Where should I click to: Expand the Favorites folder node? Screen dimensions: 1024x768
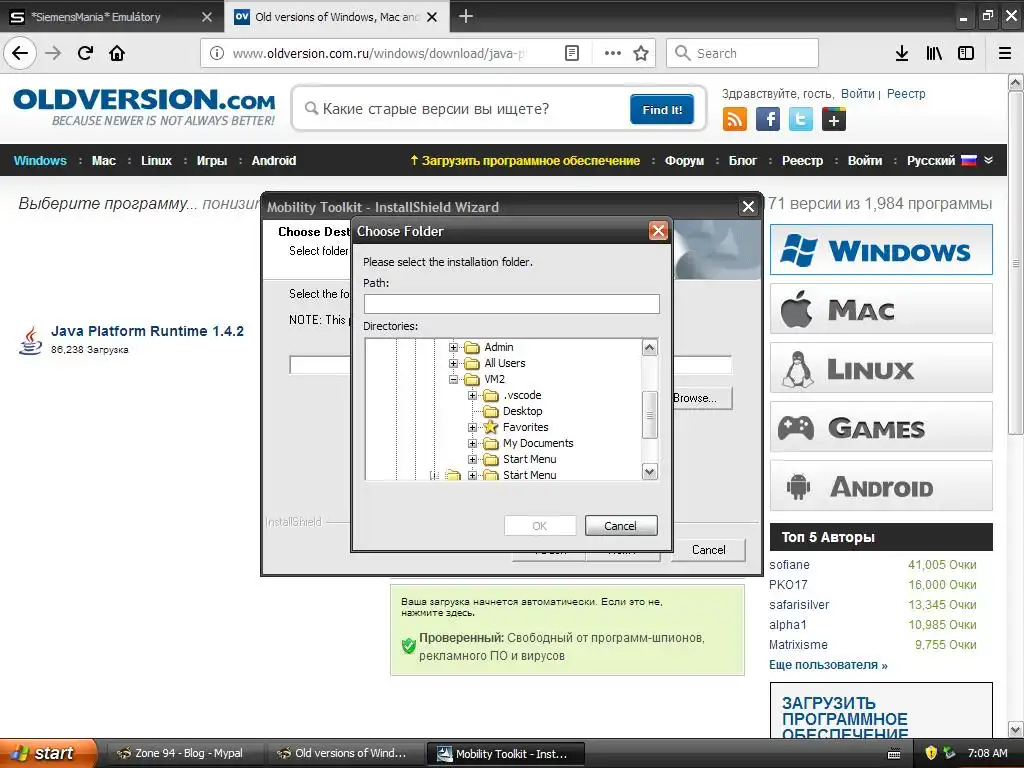[x=472, y=427]
